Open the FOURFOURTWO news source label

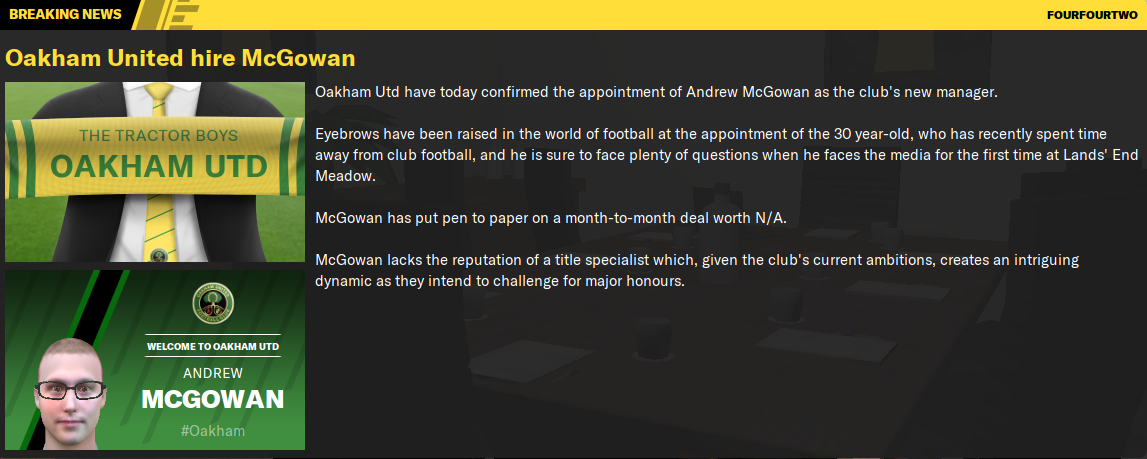[1092, 15]
